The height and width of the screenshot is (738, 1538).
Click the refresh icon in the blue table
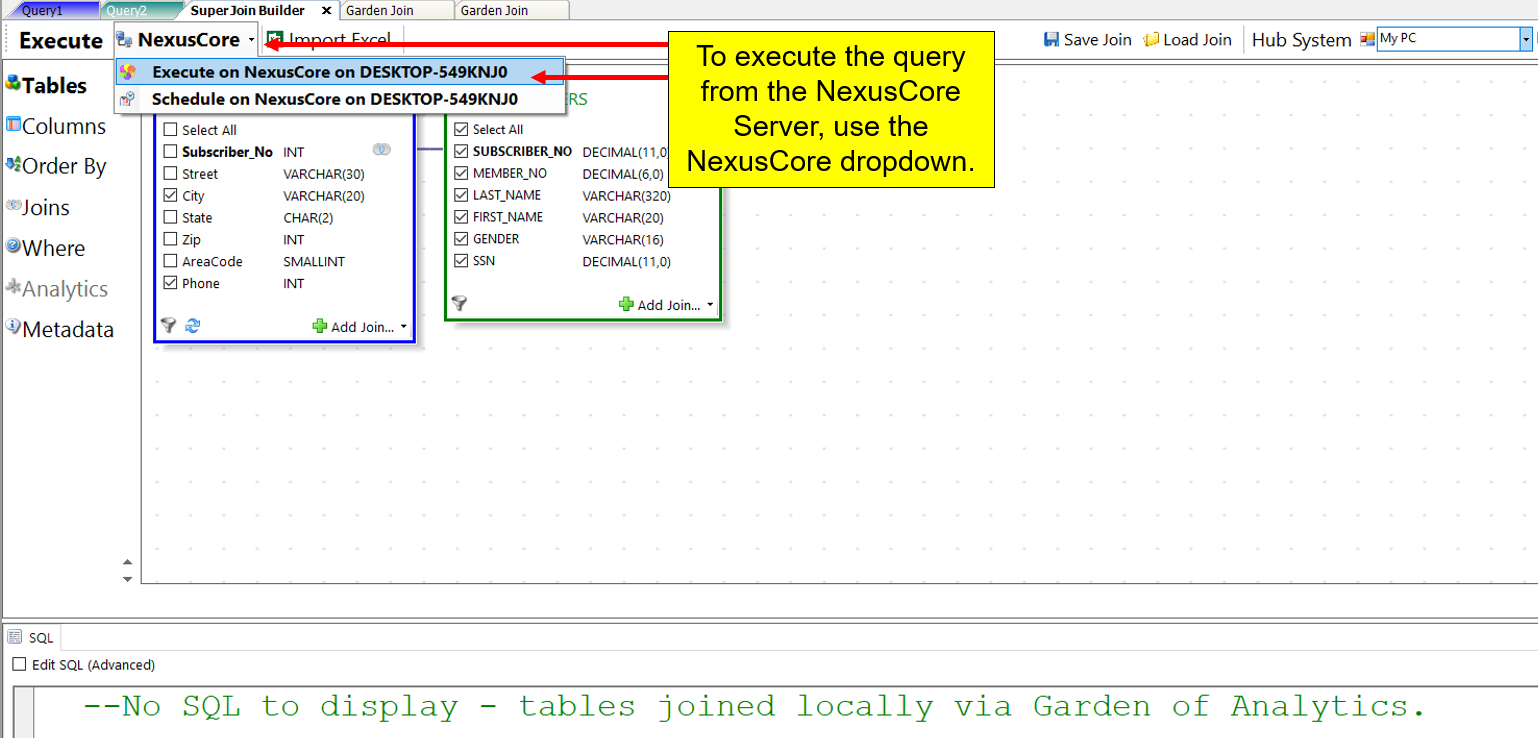click(x=193, y=326)
